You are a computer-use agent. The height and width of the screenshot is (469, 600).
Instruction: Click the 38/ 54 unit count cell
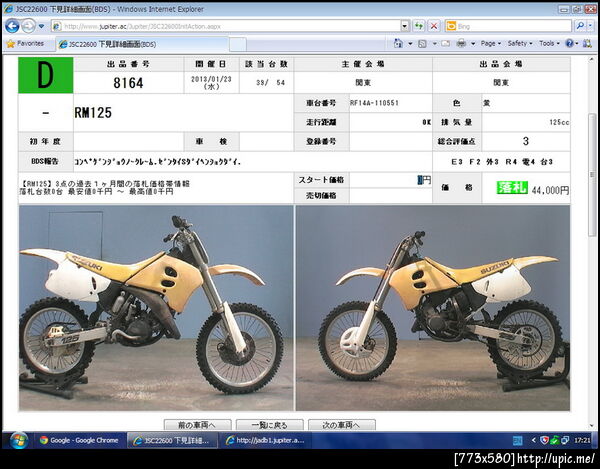[x=267, y=82]
